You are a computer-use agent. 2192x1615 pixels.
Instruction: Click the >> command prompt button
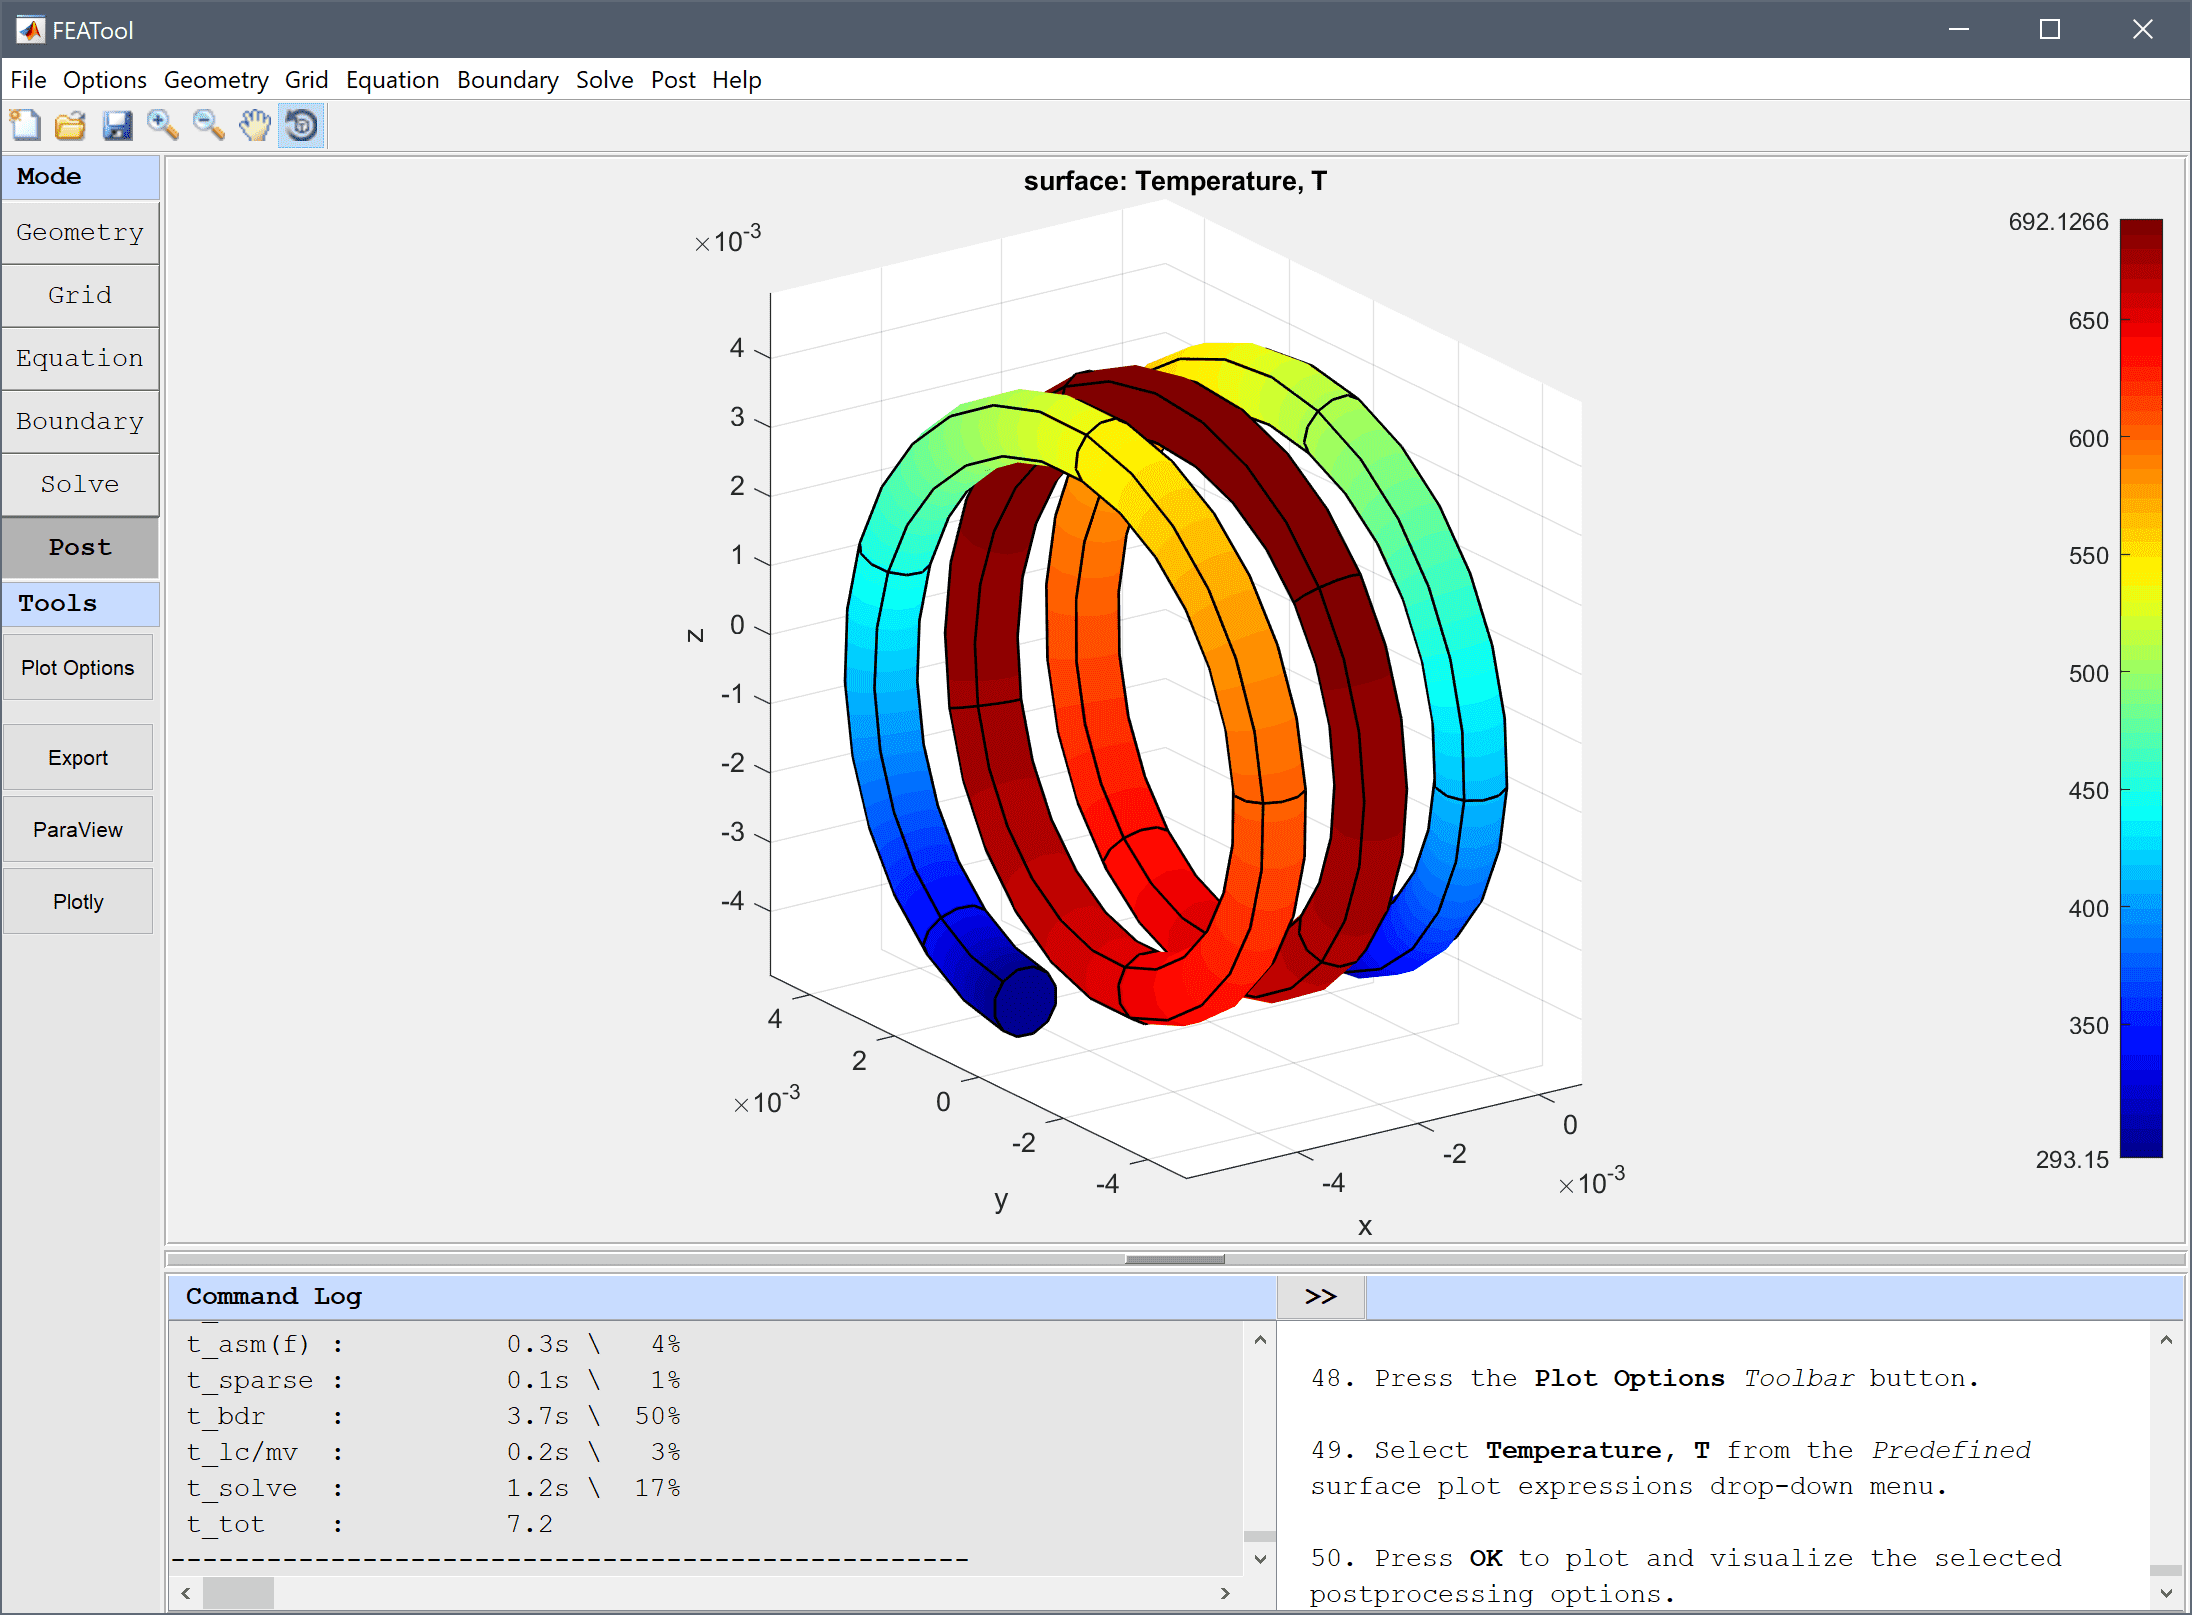pyautogui.click(x=1321, y=1296)
